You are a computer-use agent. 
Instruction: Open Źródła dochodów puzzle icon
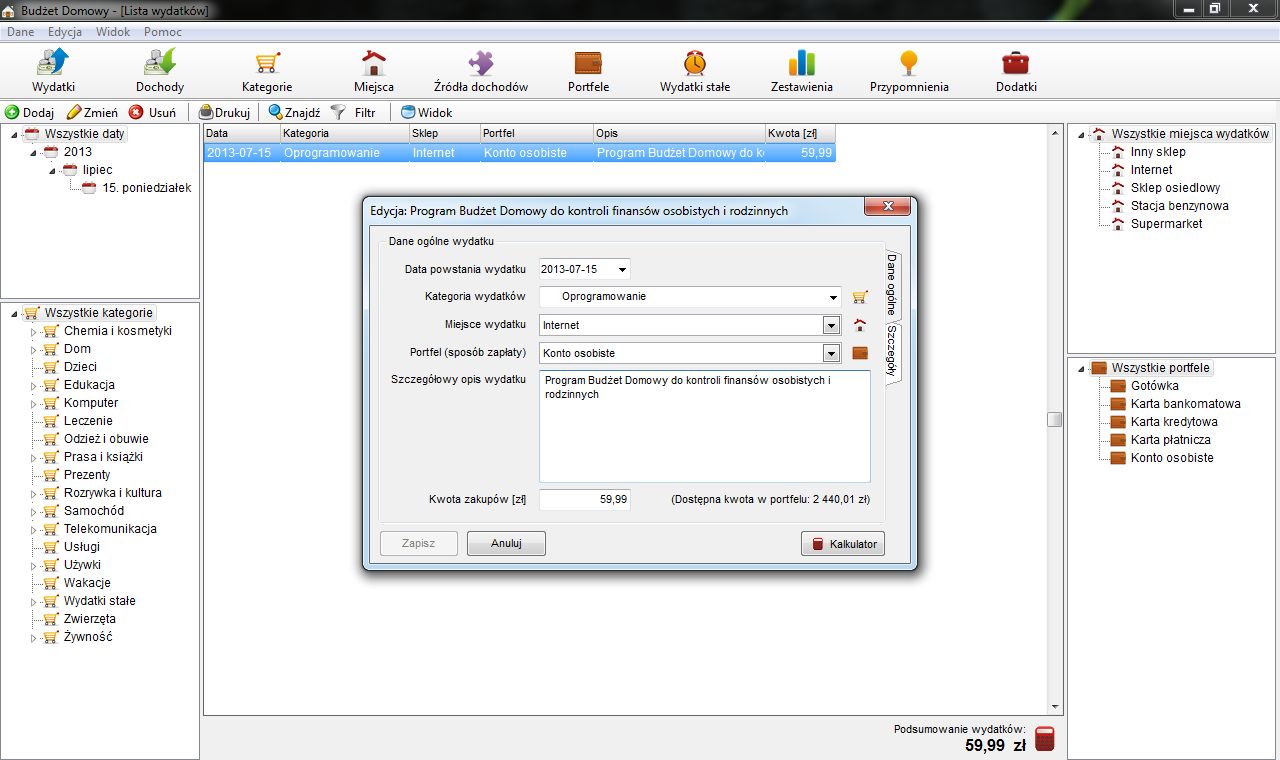click(x=481, y=62)
